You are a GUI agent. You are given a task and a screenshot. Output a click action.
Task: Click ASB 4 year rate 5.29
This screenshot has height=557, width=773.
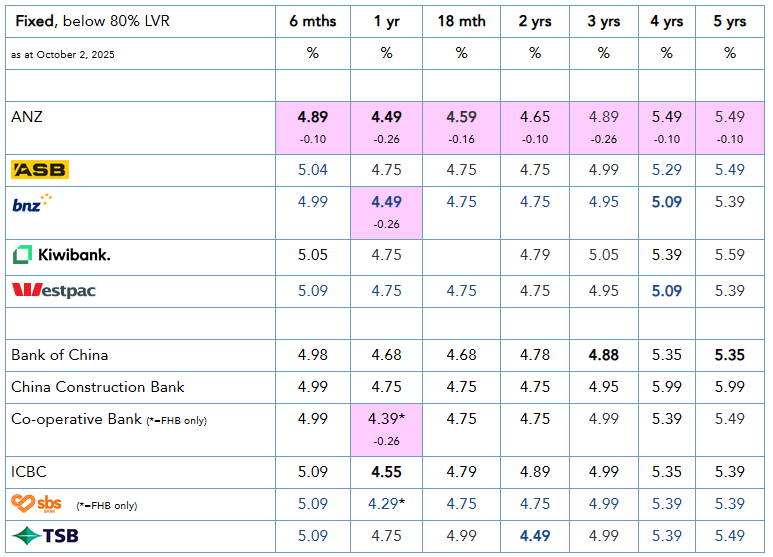[x=667, y=170]
